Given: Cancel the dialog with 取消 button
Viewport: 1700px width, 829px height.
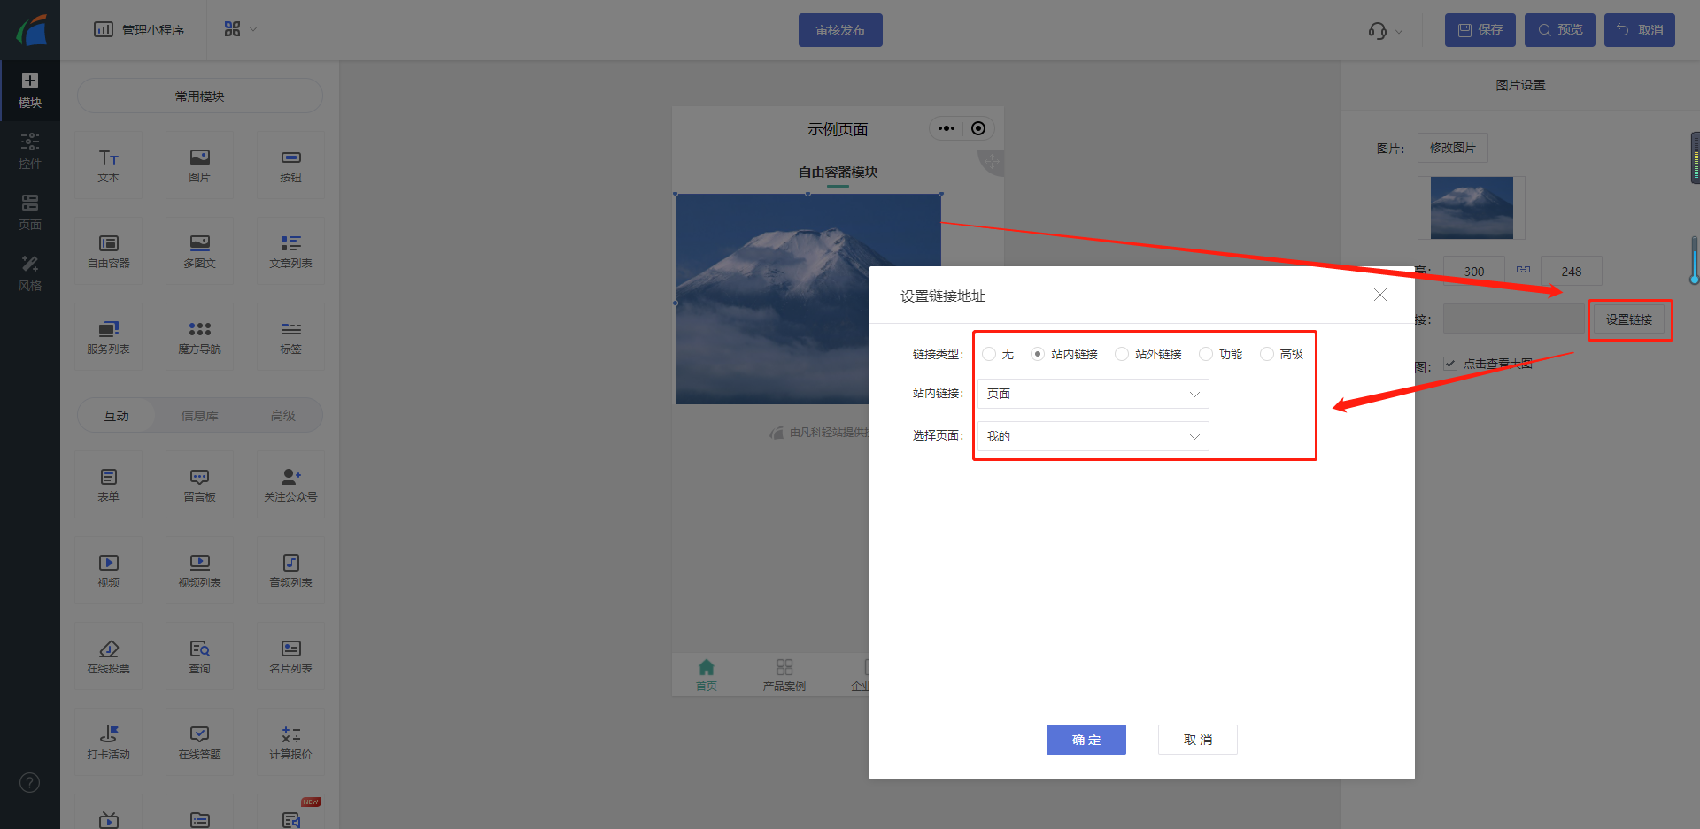Looking at the screenshot, I should 1198,740.
